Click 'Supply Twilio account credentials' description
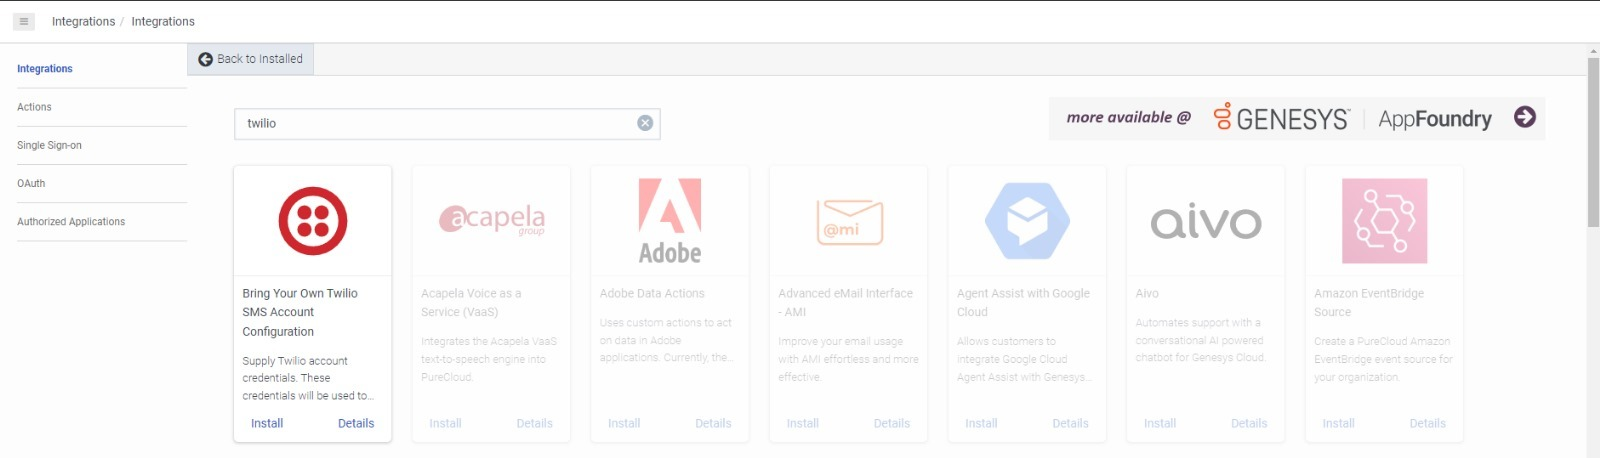Viewport: 1600px width, 458px height. coord(308,378)
